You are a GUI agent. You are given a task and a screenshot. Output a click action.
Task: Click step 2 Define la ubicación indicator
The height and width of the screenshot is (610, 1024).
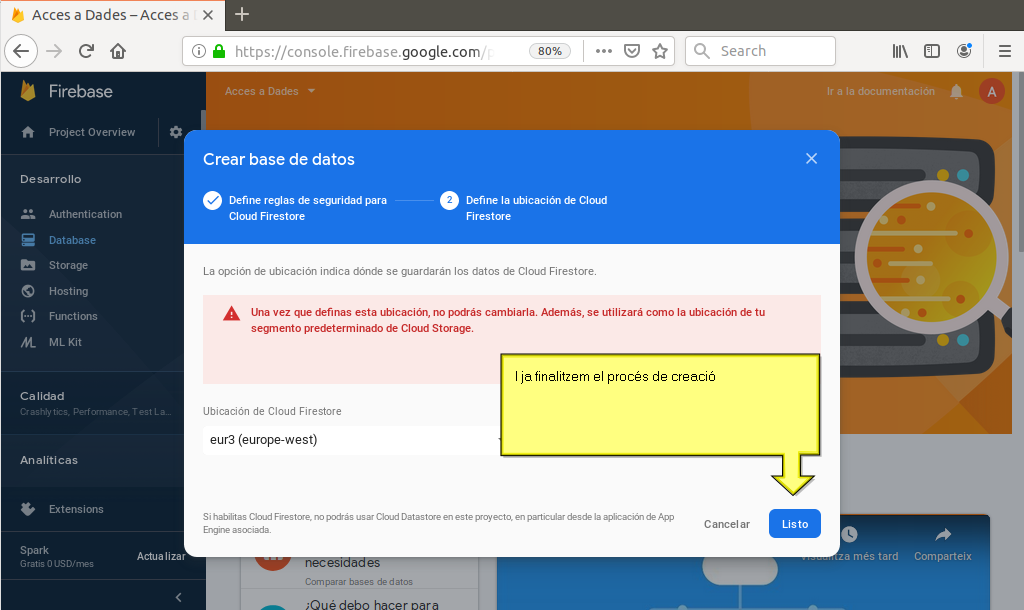[449, 201]
